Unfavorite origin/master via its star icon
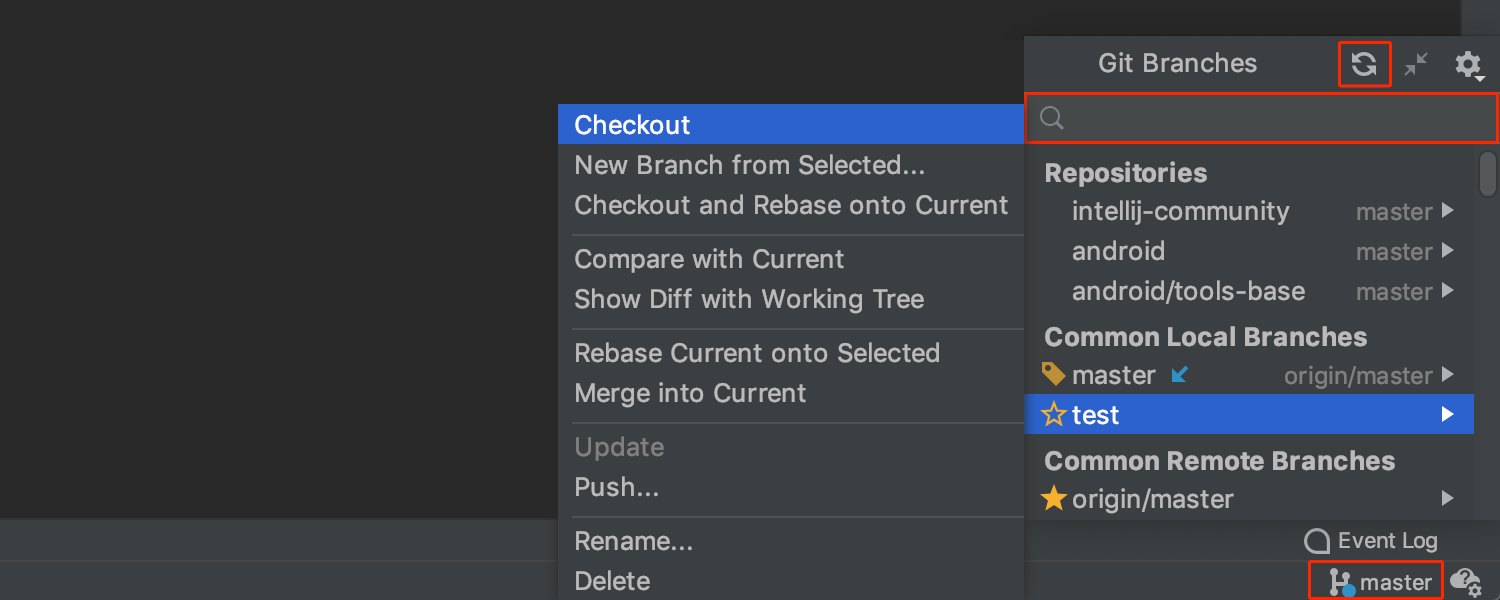 1053,498
